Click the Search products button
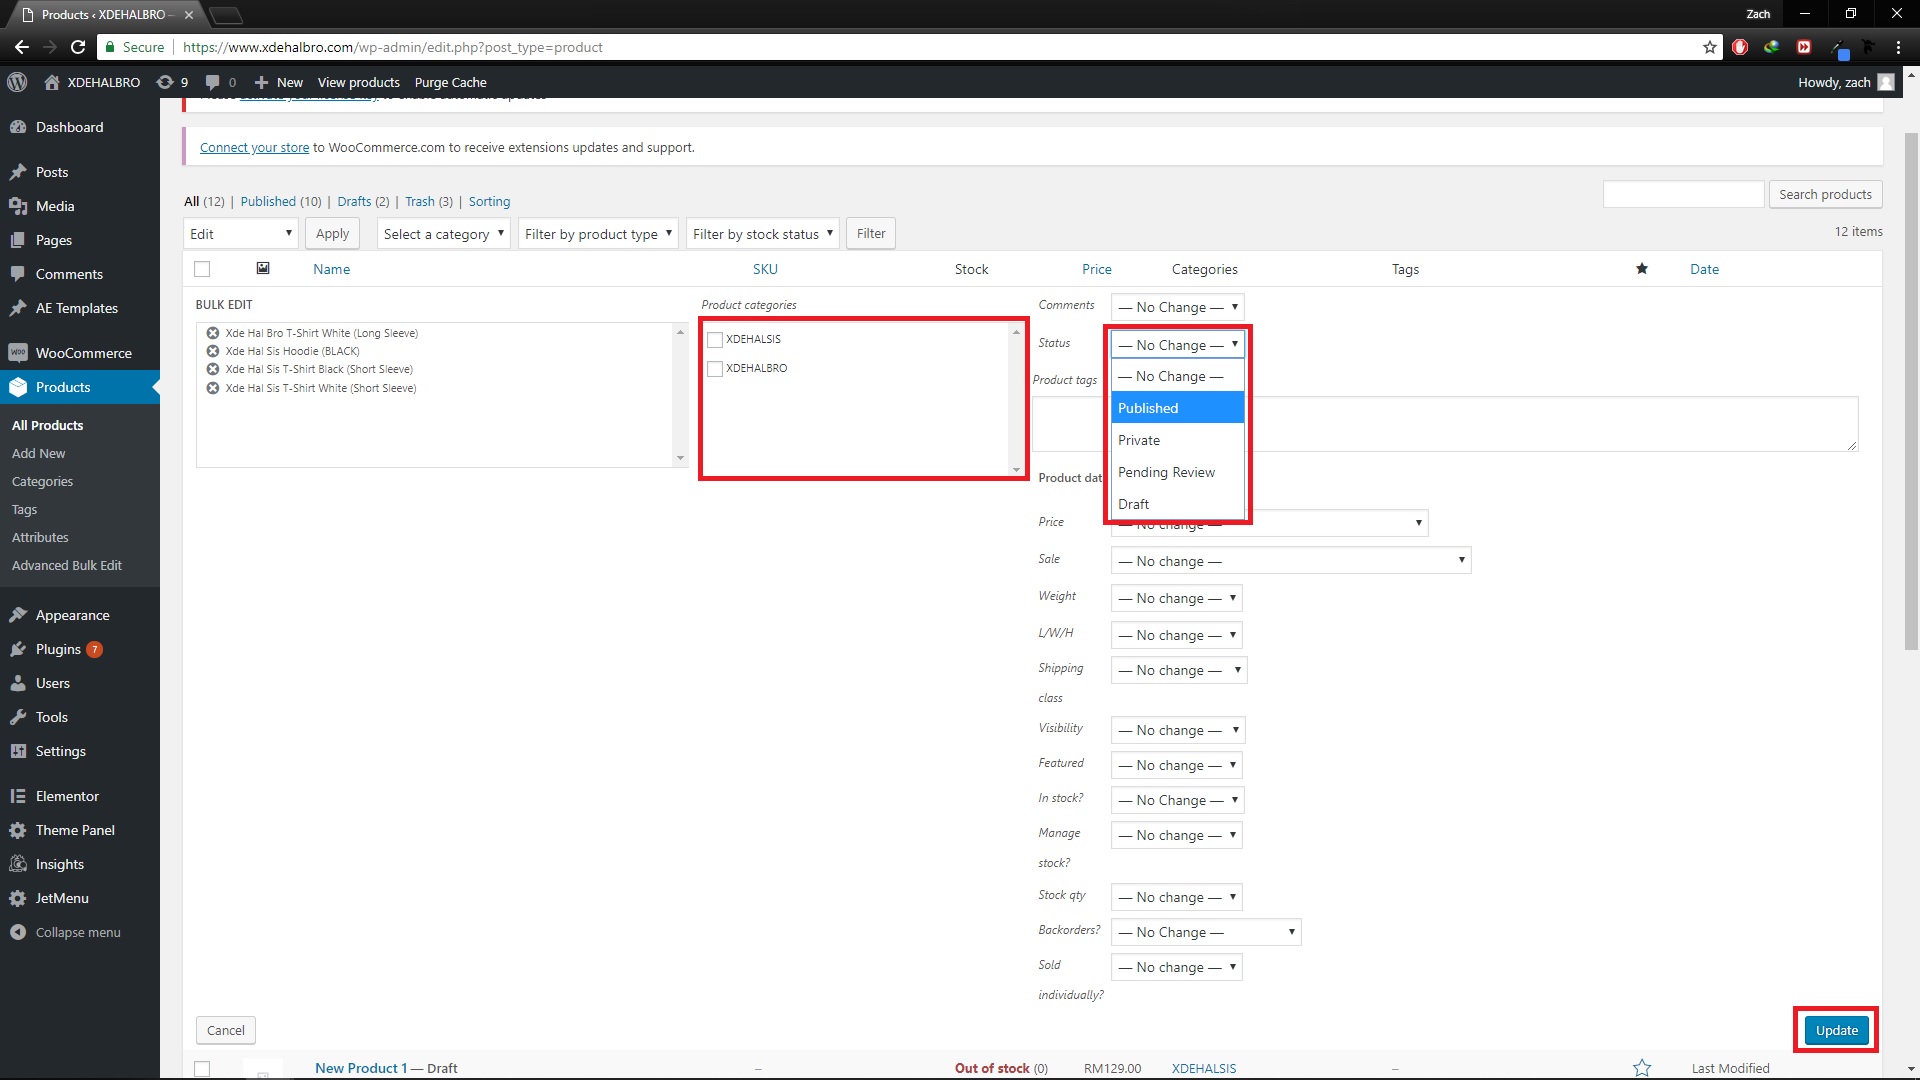The image size is (1920, 1080). coord(1825,194)
